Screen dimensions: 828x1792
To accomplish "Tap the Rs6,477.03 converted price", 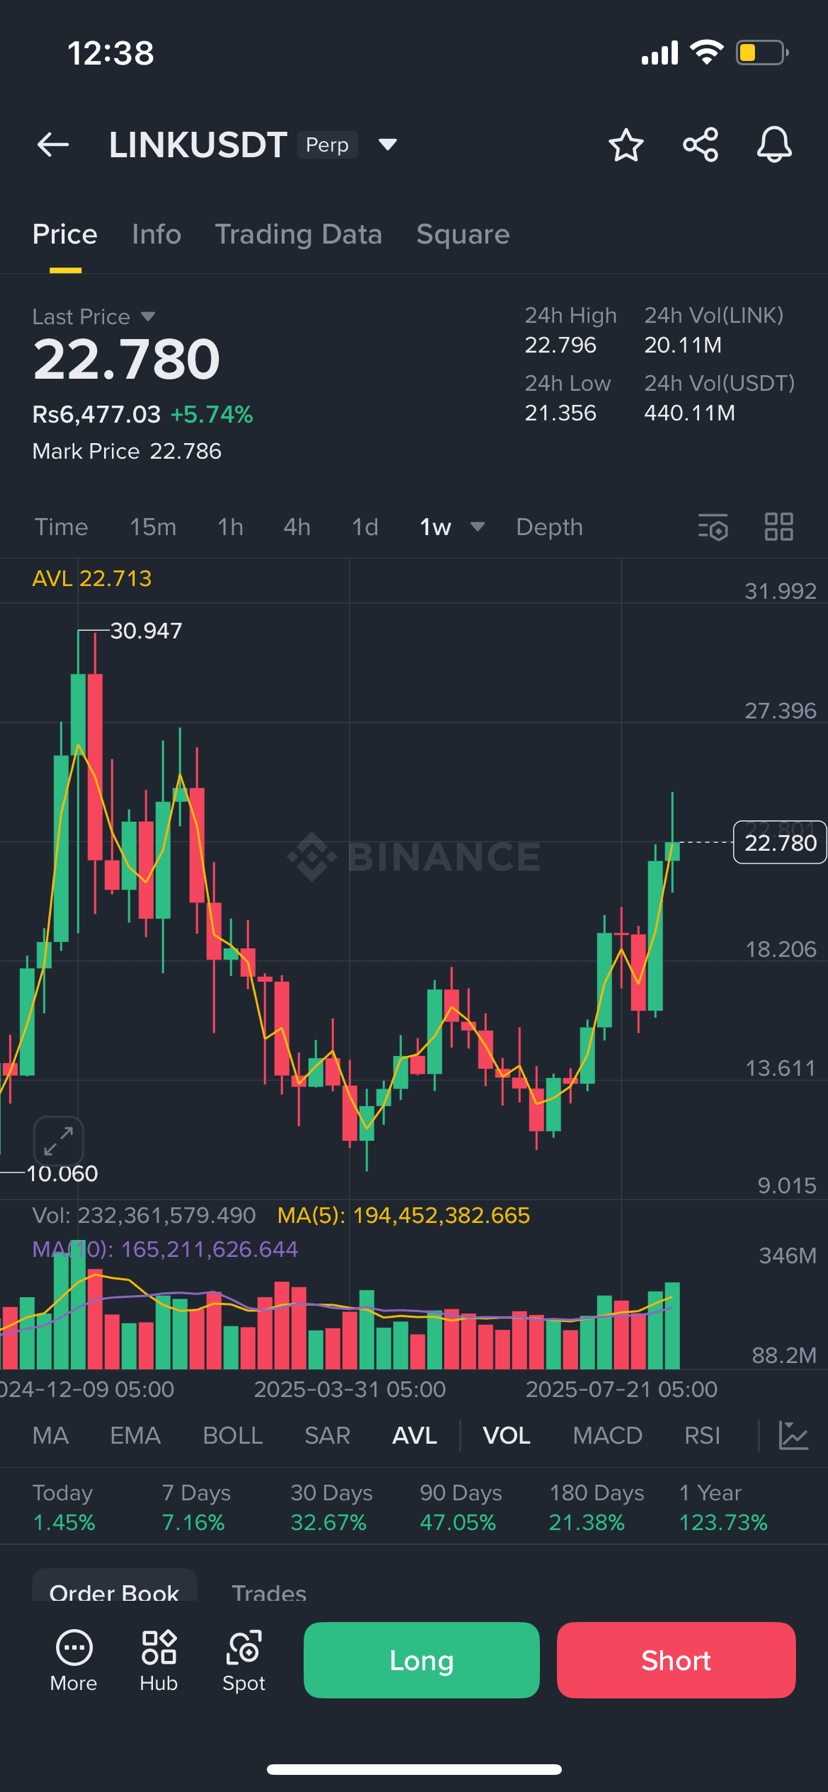I will coord(96,414).
